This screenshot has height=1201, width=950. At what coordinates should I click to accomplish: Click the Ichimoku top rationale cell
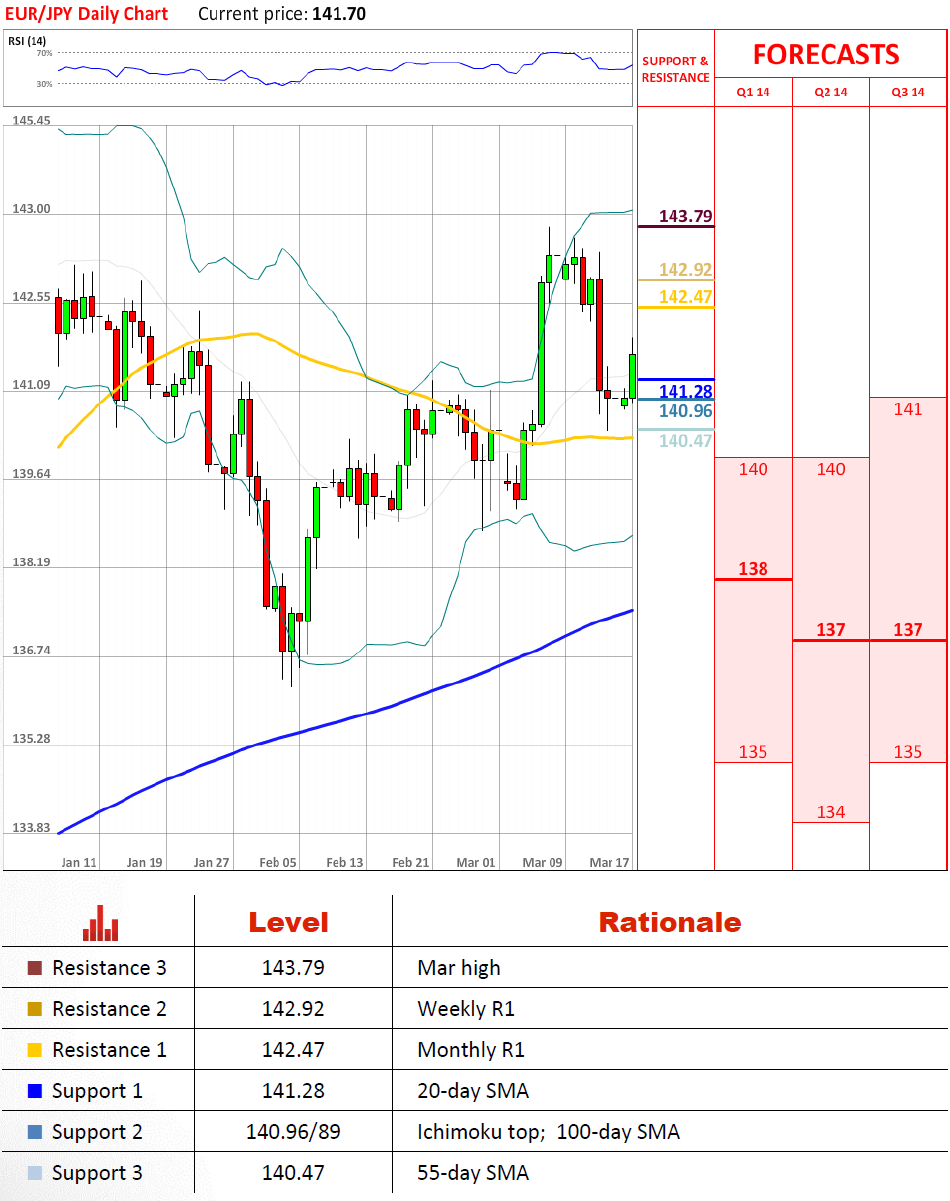click(x=548, y=1132)
